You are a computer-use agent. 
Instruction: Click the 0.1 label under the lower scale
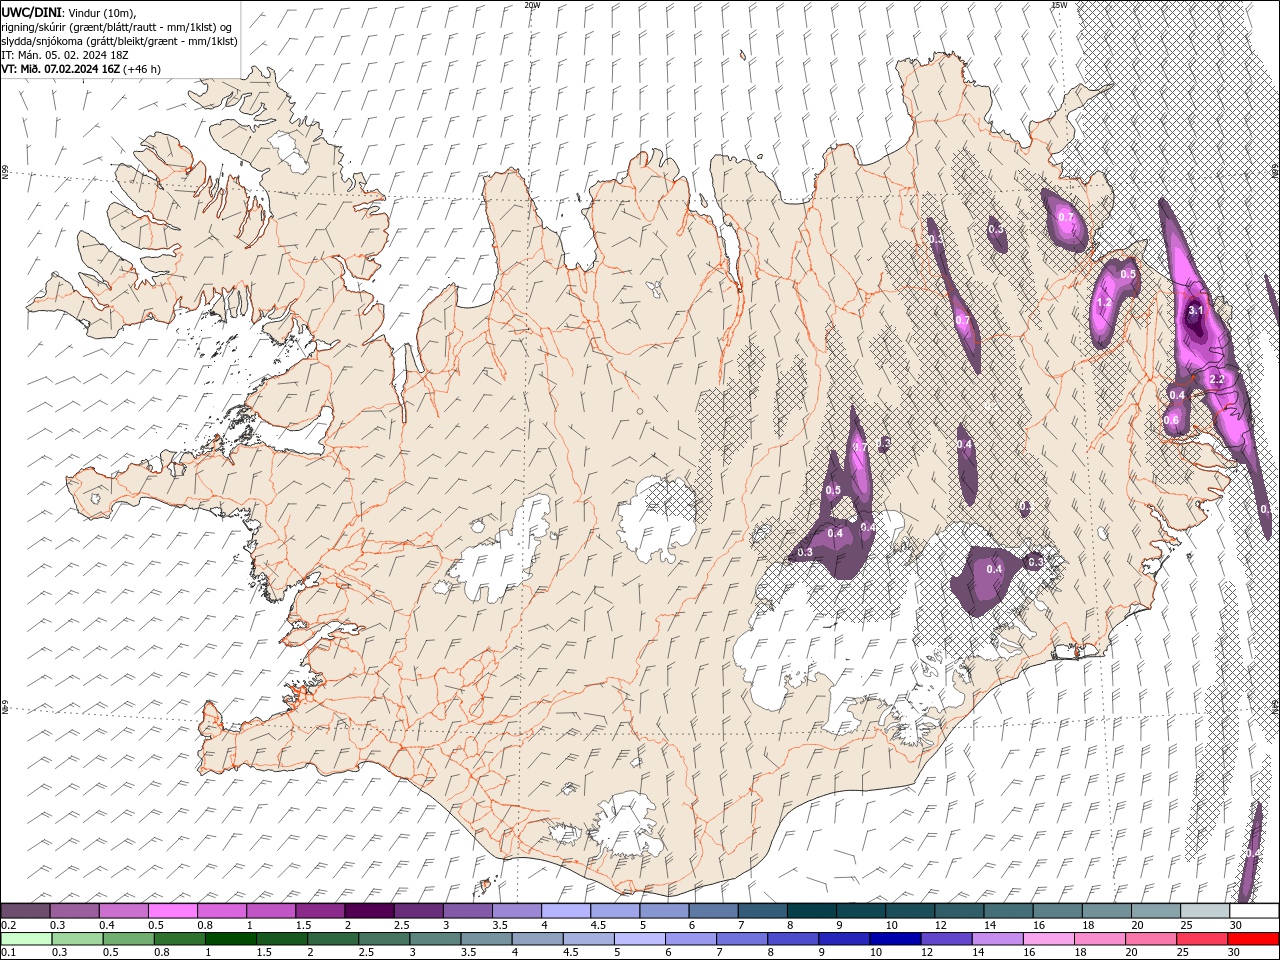tap(8, 953)
